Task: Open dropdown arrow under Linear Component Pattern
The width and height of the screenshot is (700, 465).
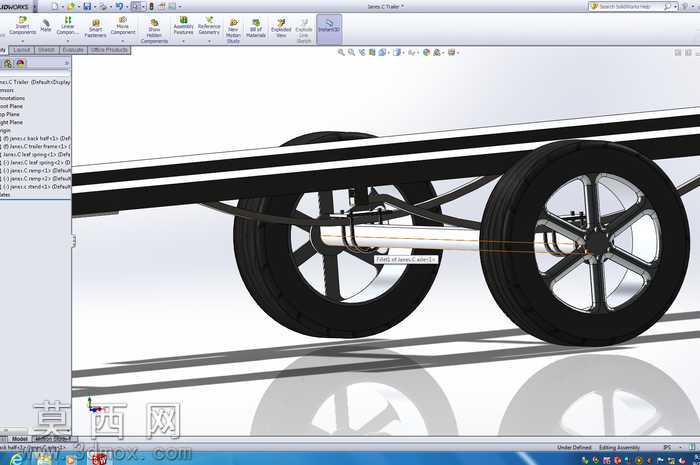Action: pyautogui.click(x=67, y=41)
